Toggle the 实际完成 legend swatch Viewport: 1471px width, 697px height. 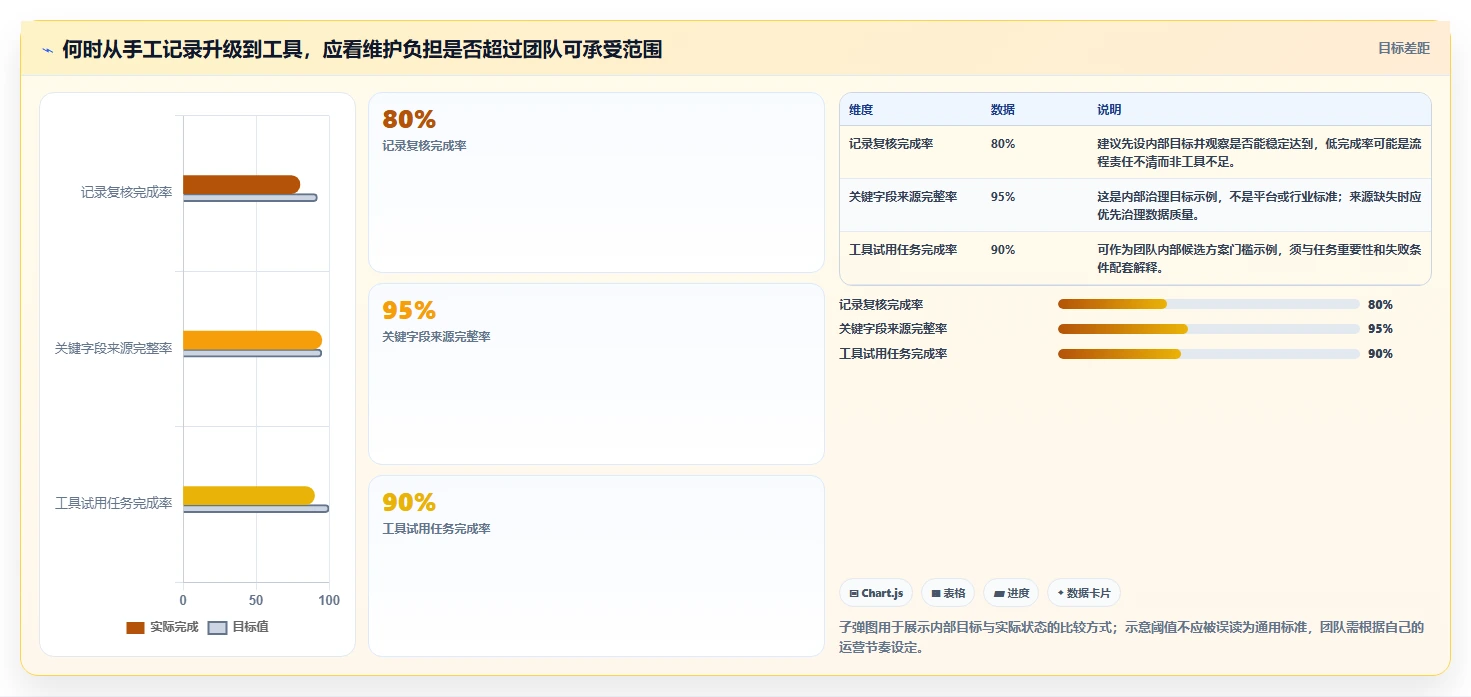(x=135, y=627)
